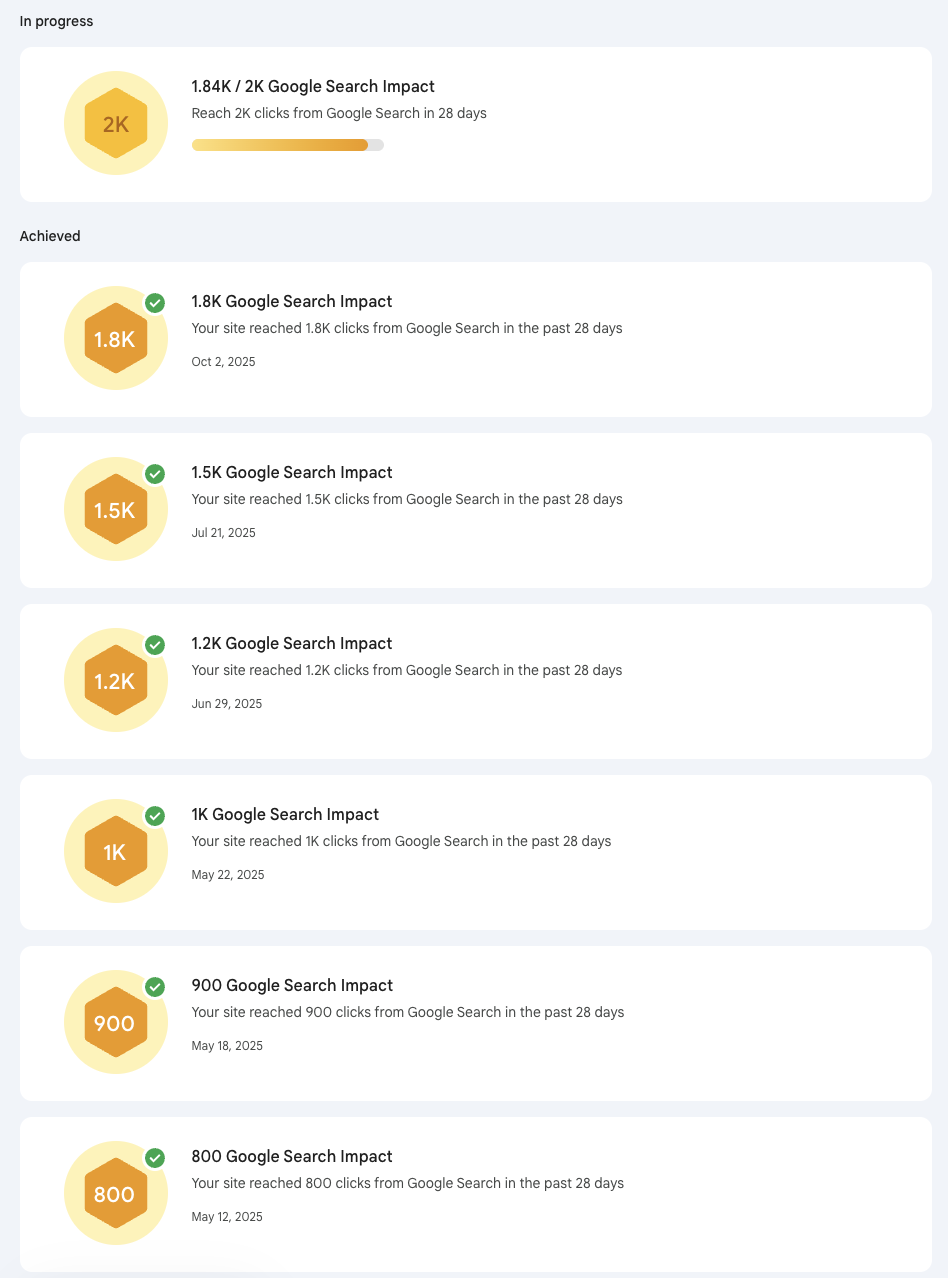
Task: Click the 1.8K achievement hexagon badge
Action: [116, 339]
